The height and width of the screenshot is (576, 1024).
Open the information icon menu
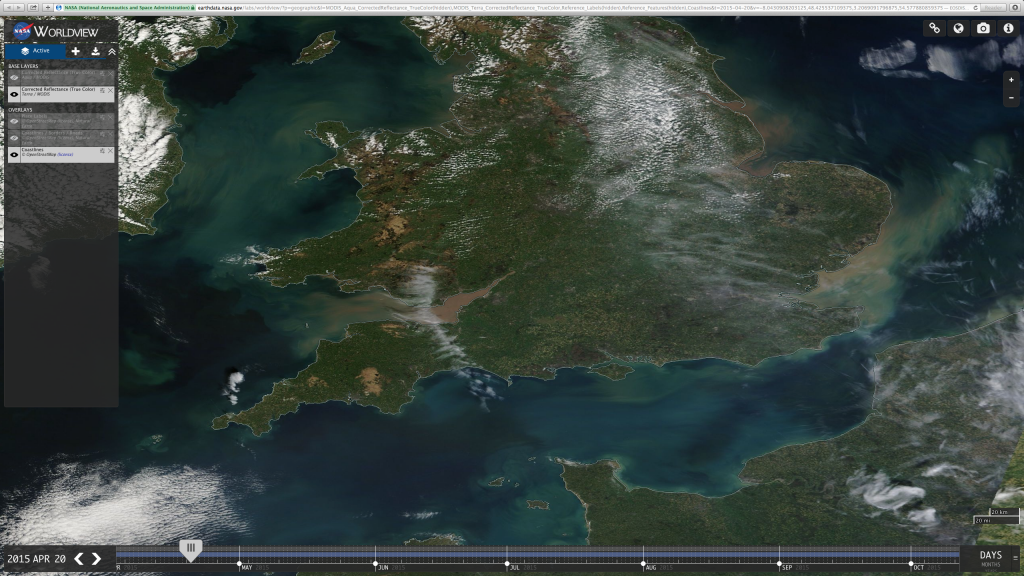tap(1008, 28)
